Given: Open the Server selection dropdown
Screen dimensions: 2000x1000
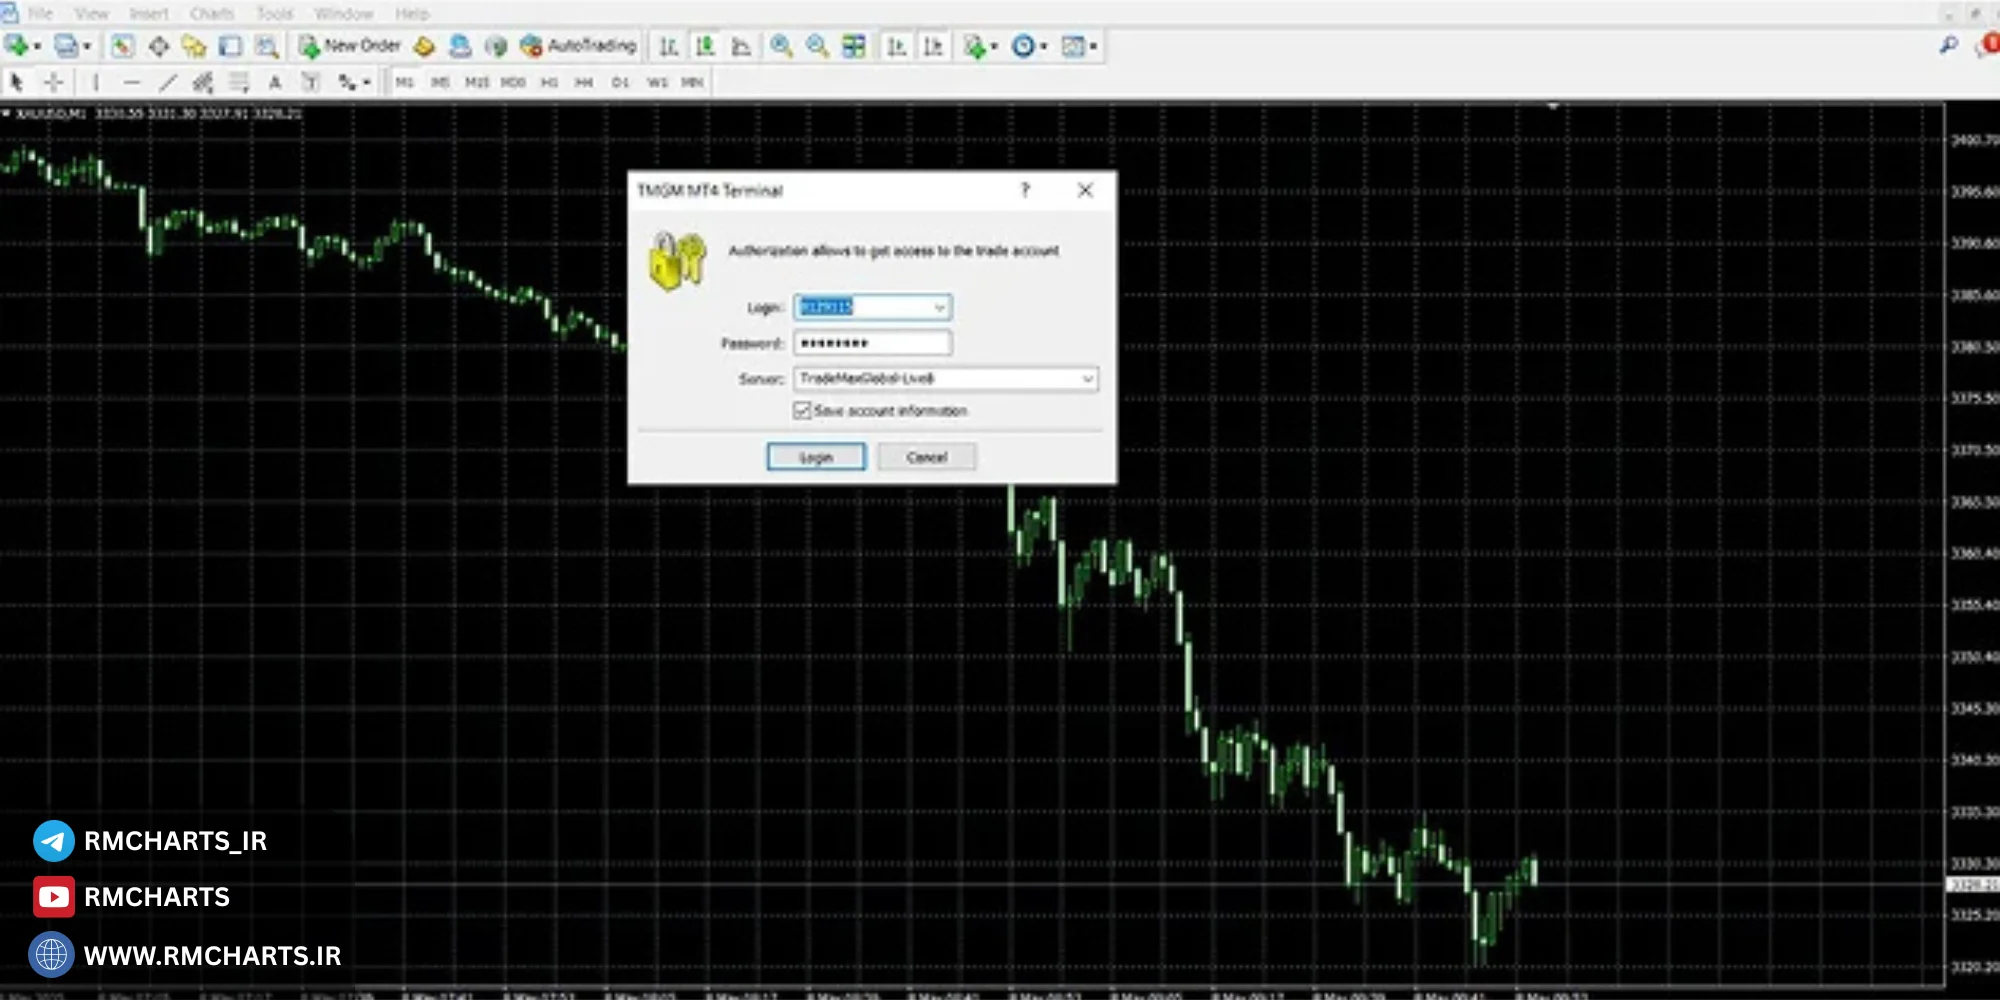Looking at the screenshot, I should 1087,379.
